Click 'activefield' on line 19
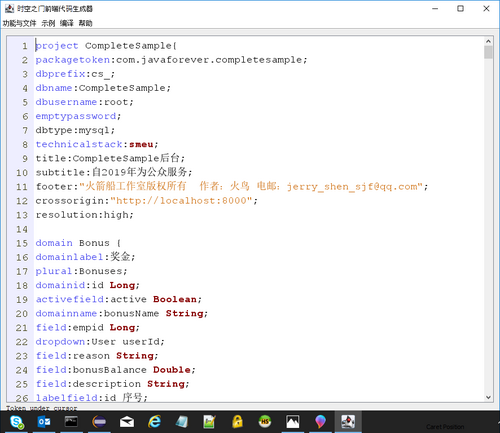Image resolution: width=500 pixels, height=433 pixels. pyautogui.click(x=70, y=299)
